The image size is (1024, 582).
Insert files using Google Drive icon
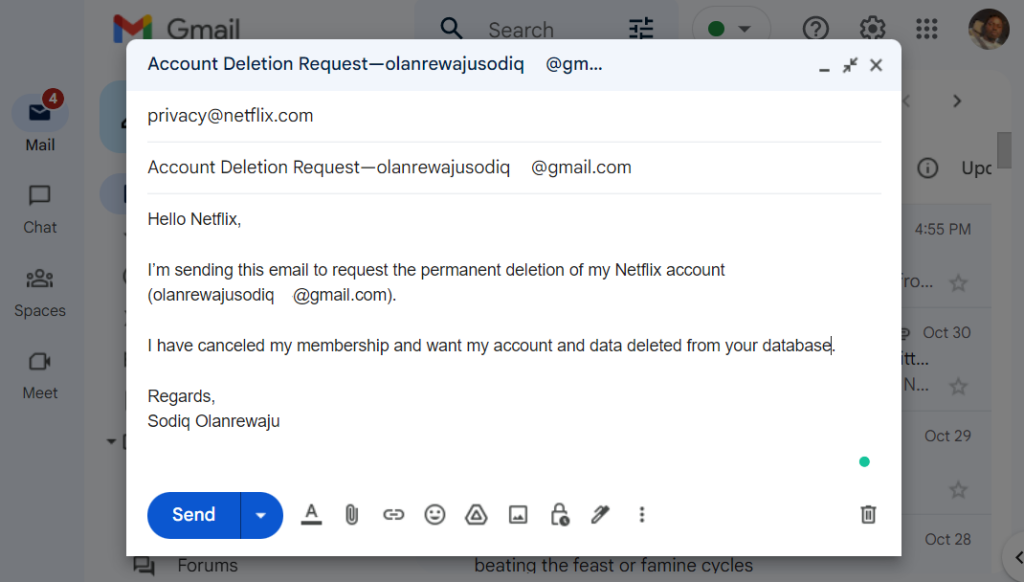click(x=476, y=515)
